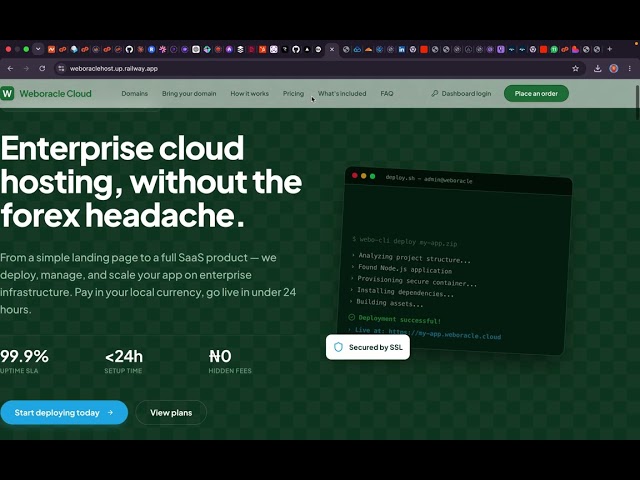Open the browser downloads icon
The image size is (640, 480).
[598, 69]
